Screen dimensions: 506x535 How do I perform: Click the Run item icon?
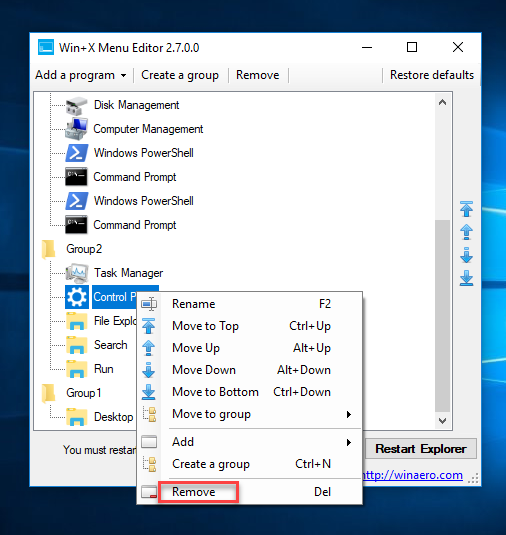77,369
